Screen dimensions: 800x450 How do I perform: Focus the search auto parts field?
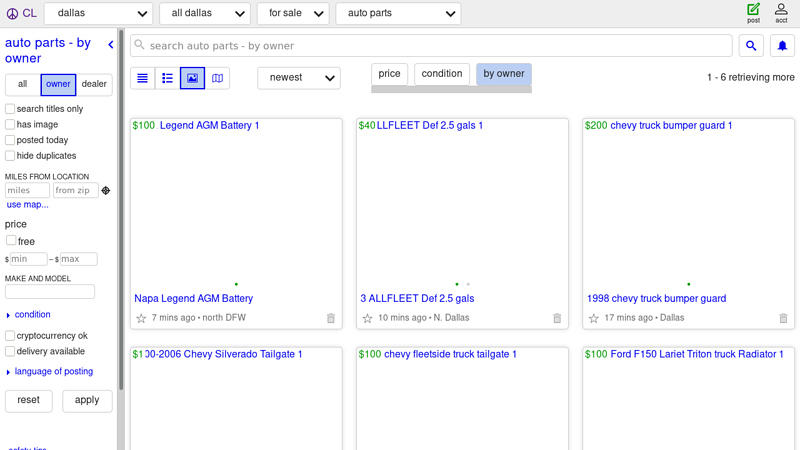[431, 46]
